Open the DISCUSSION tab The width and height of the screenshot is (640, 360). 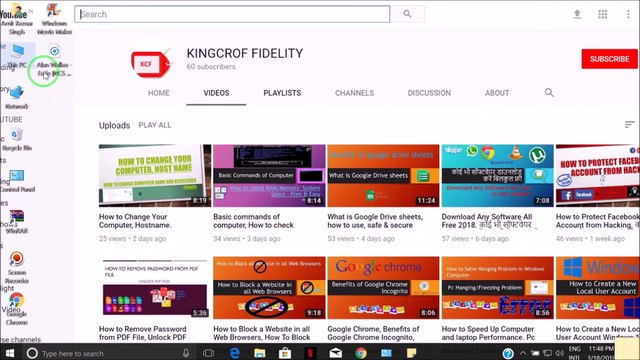[x=429, y=93]
